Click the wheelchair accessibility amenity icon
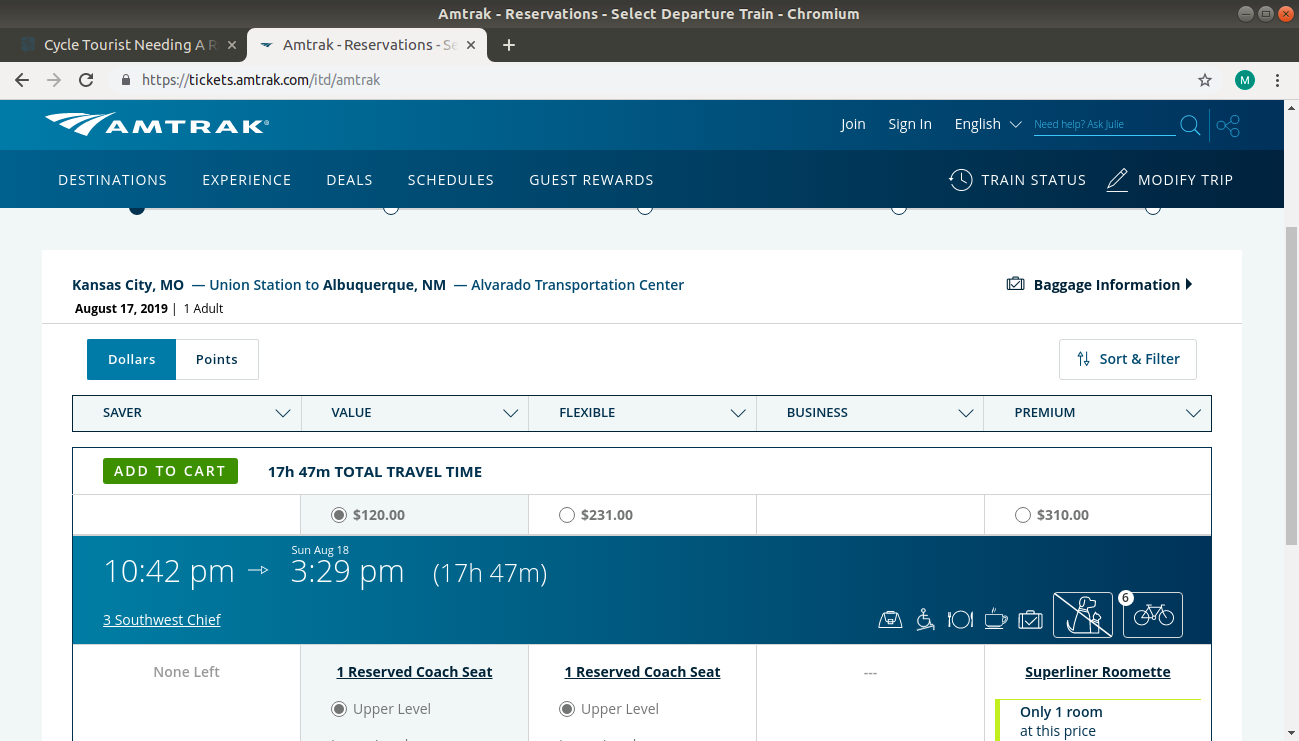The height and width of the screenshot is (741, 1299). pos(926,620)
